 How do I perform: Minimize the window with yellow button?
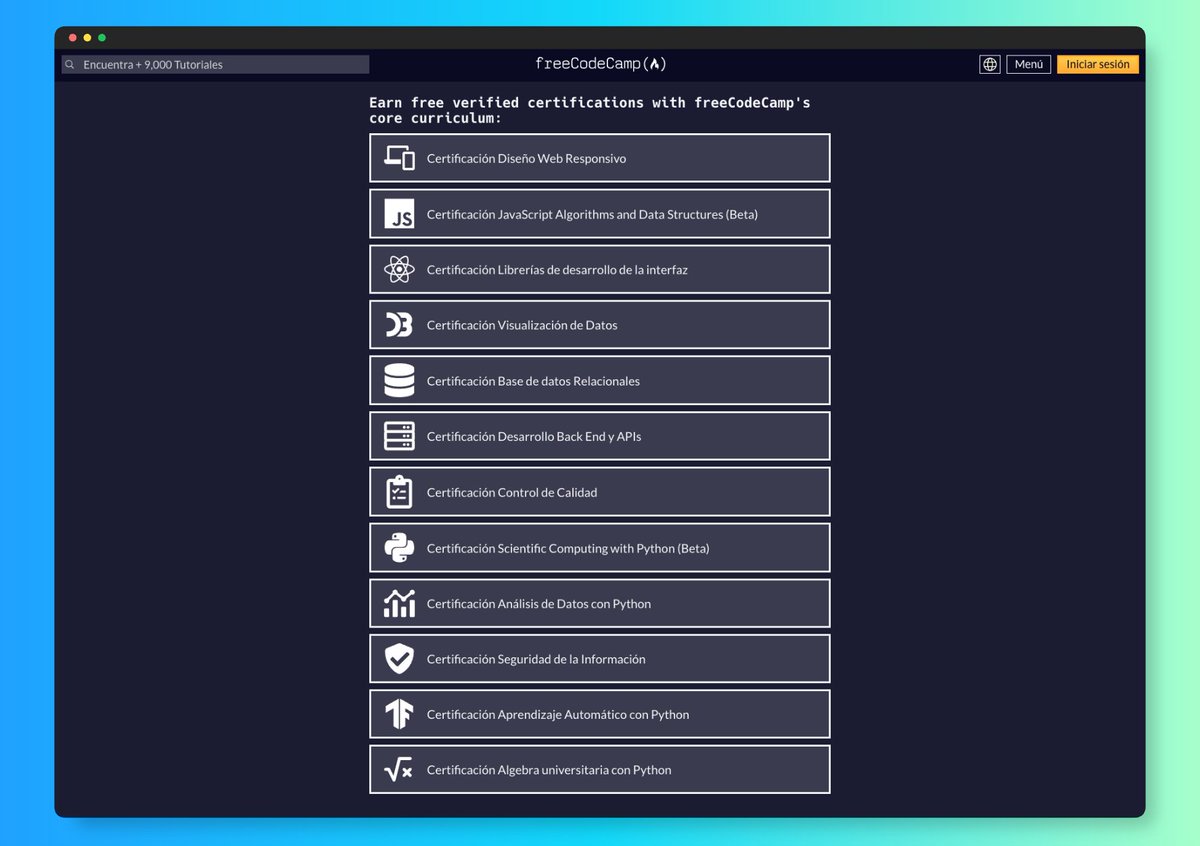tap(87, 38)
